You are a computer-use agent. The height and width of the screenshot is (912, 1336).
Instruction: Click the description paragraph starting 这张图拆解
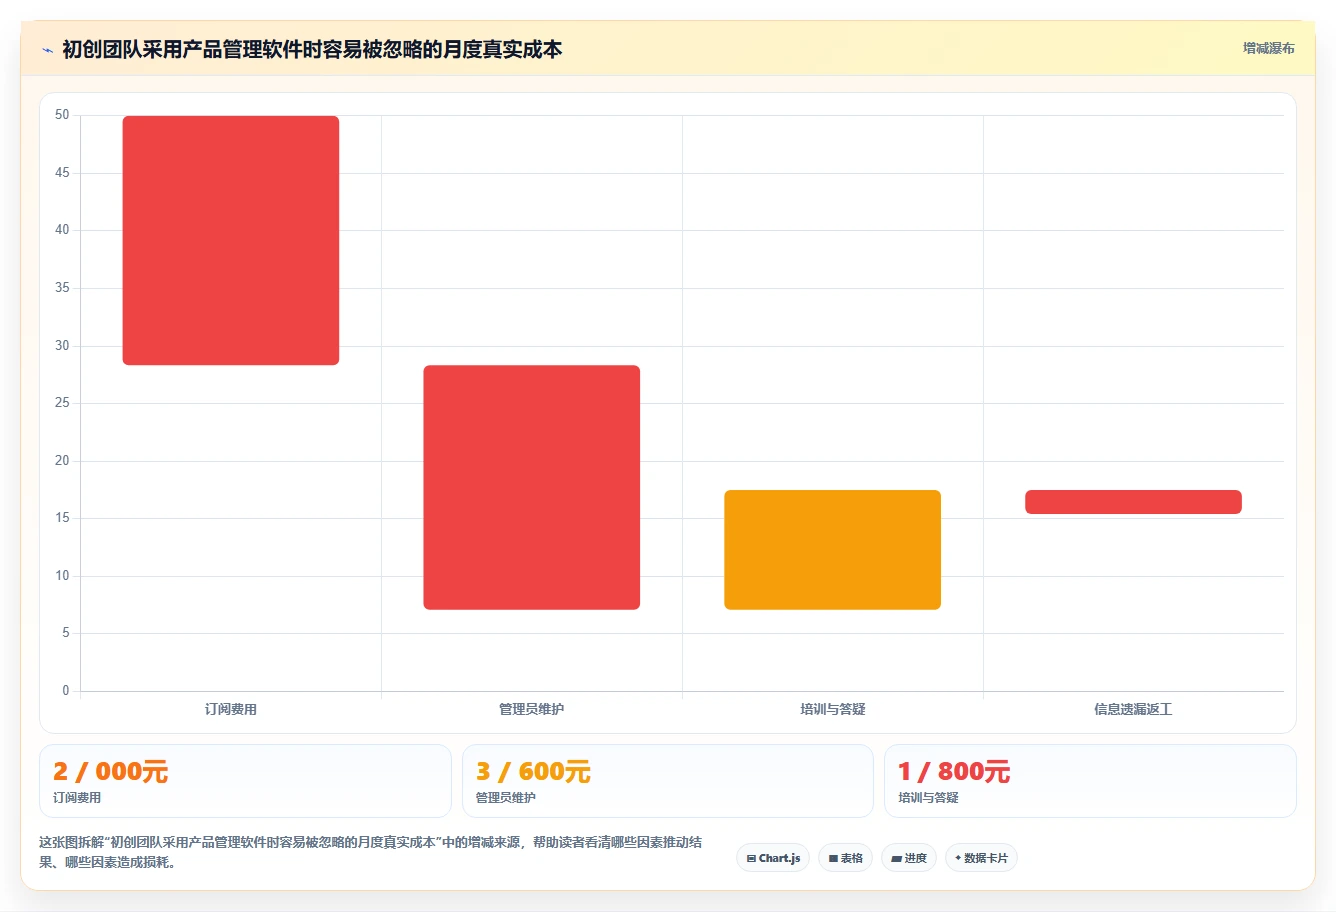[x=370, y=852]
